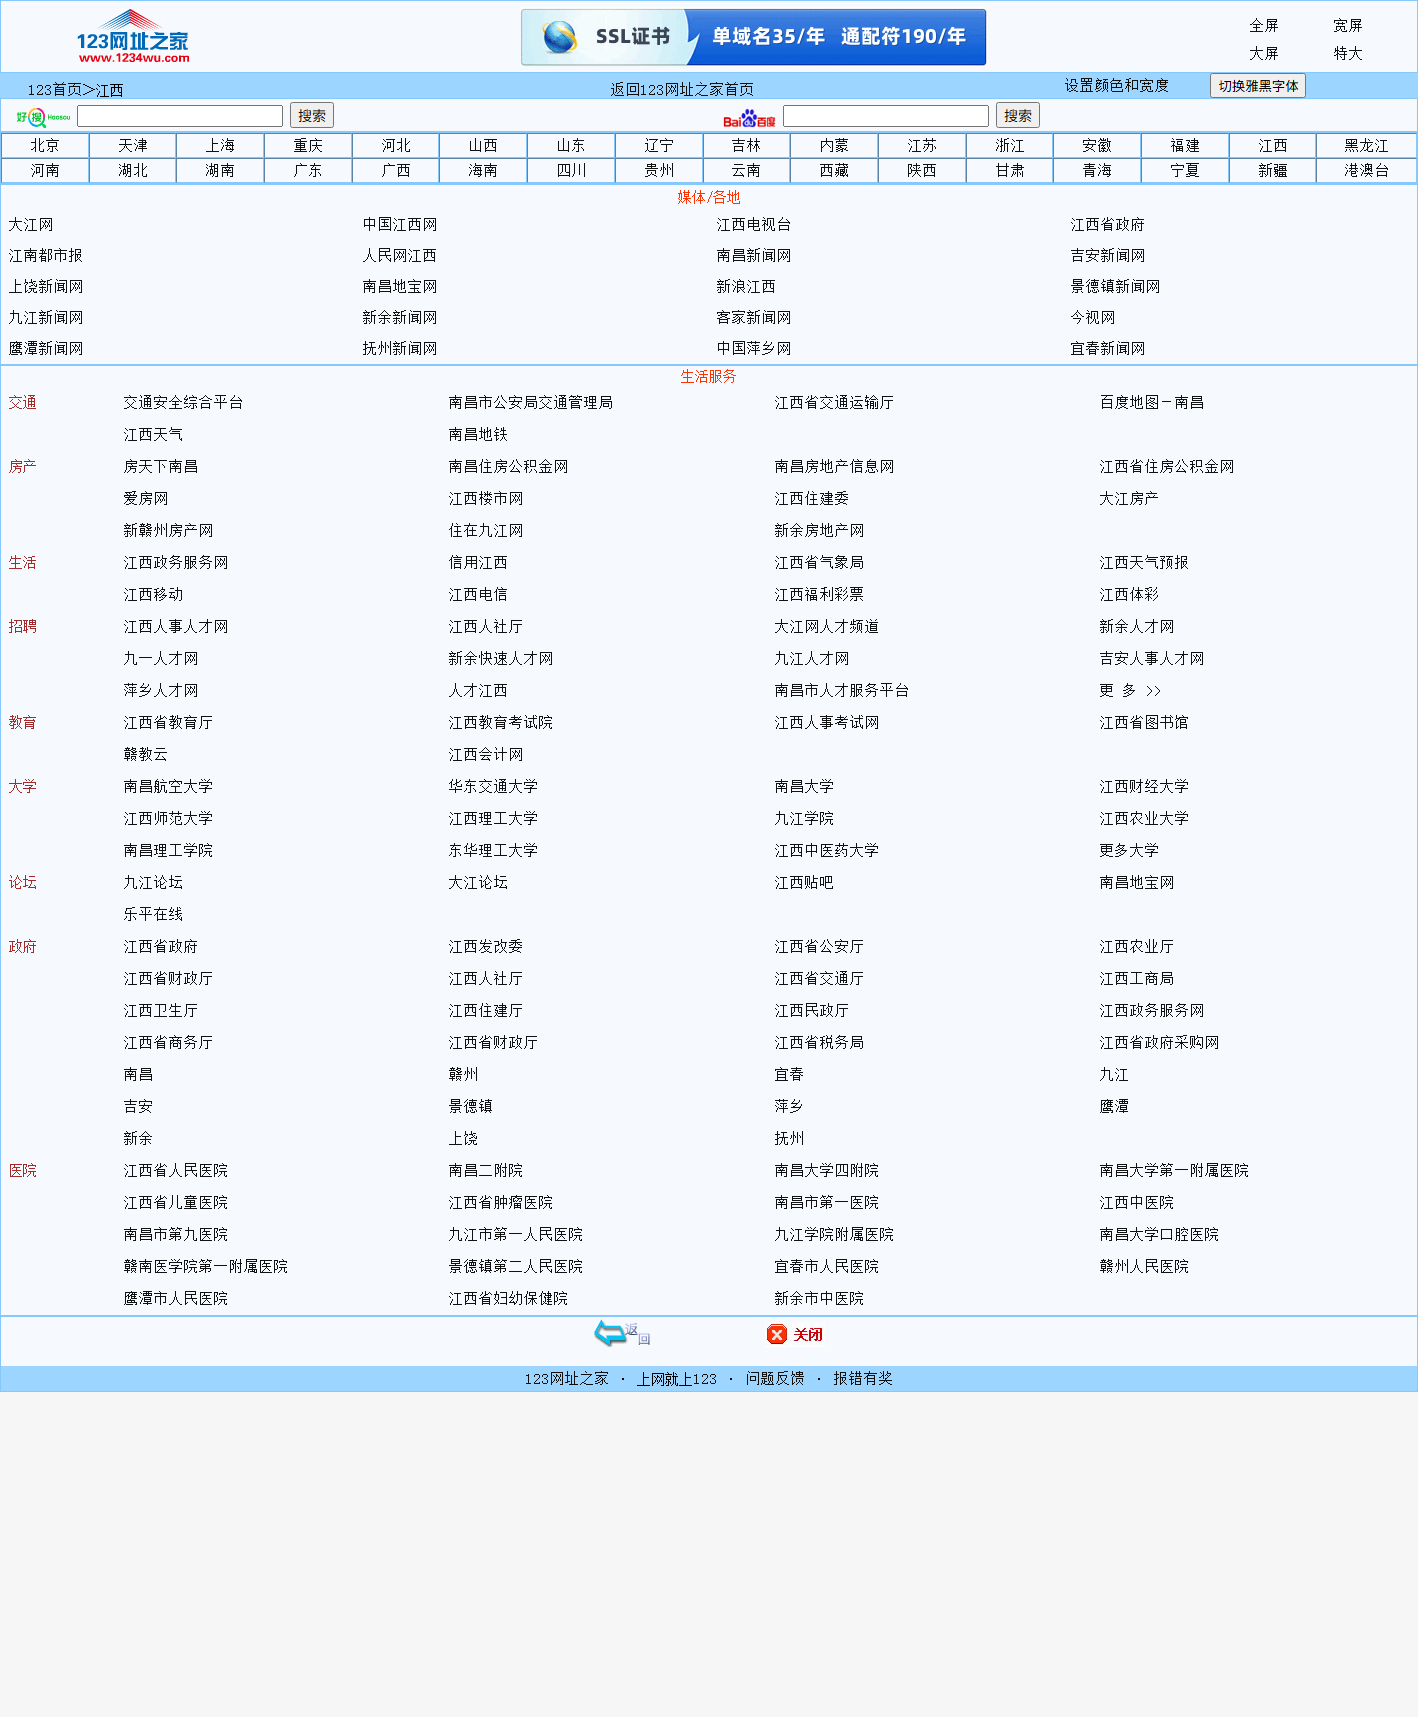The image size is (1418, 1717).
Task: Switch layout to 宽屏 mode
Action: point(1347,26)
